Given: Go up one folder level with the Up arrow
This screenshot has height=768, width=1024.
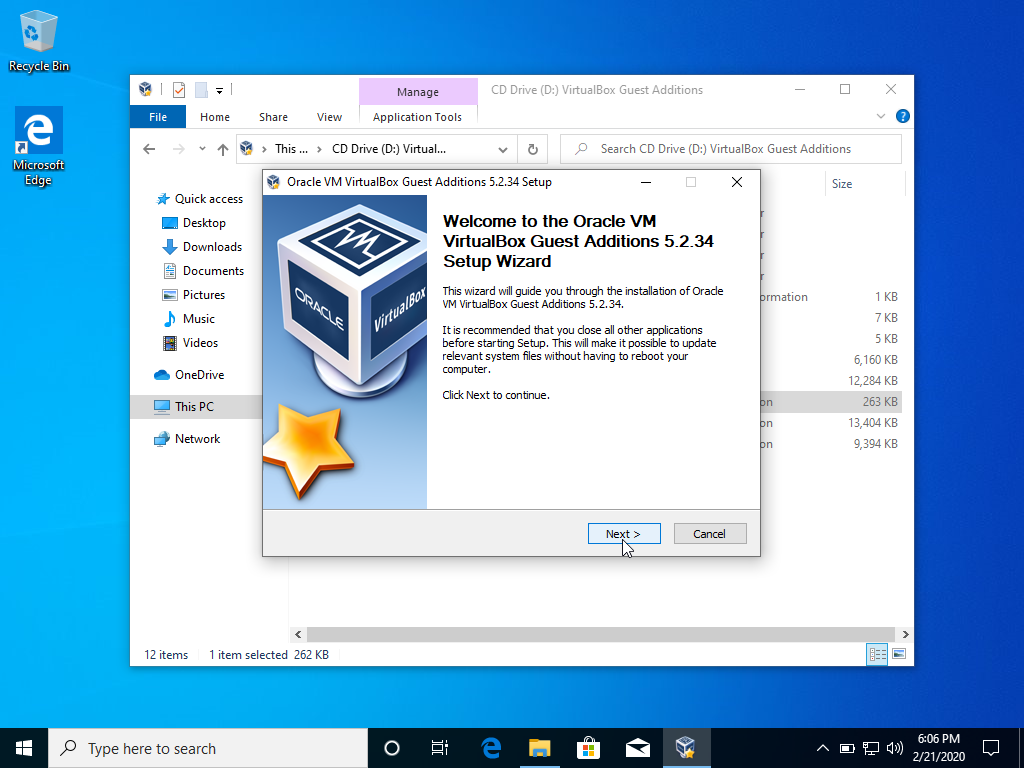Looking at the screenshot, I should pyautogui.click(x=223, y=150).
